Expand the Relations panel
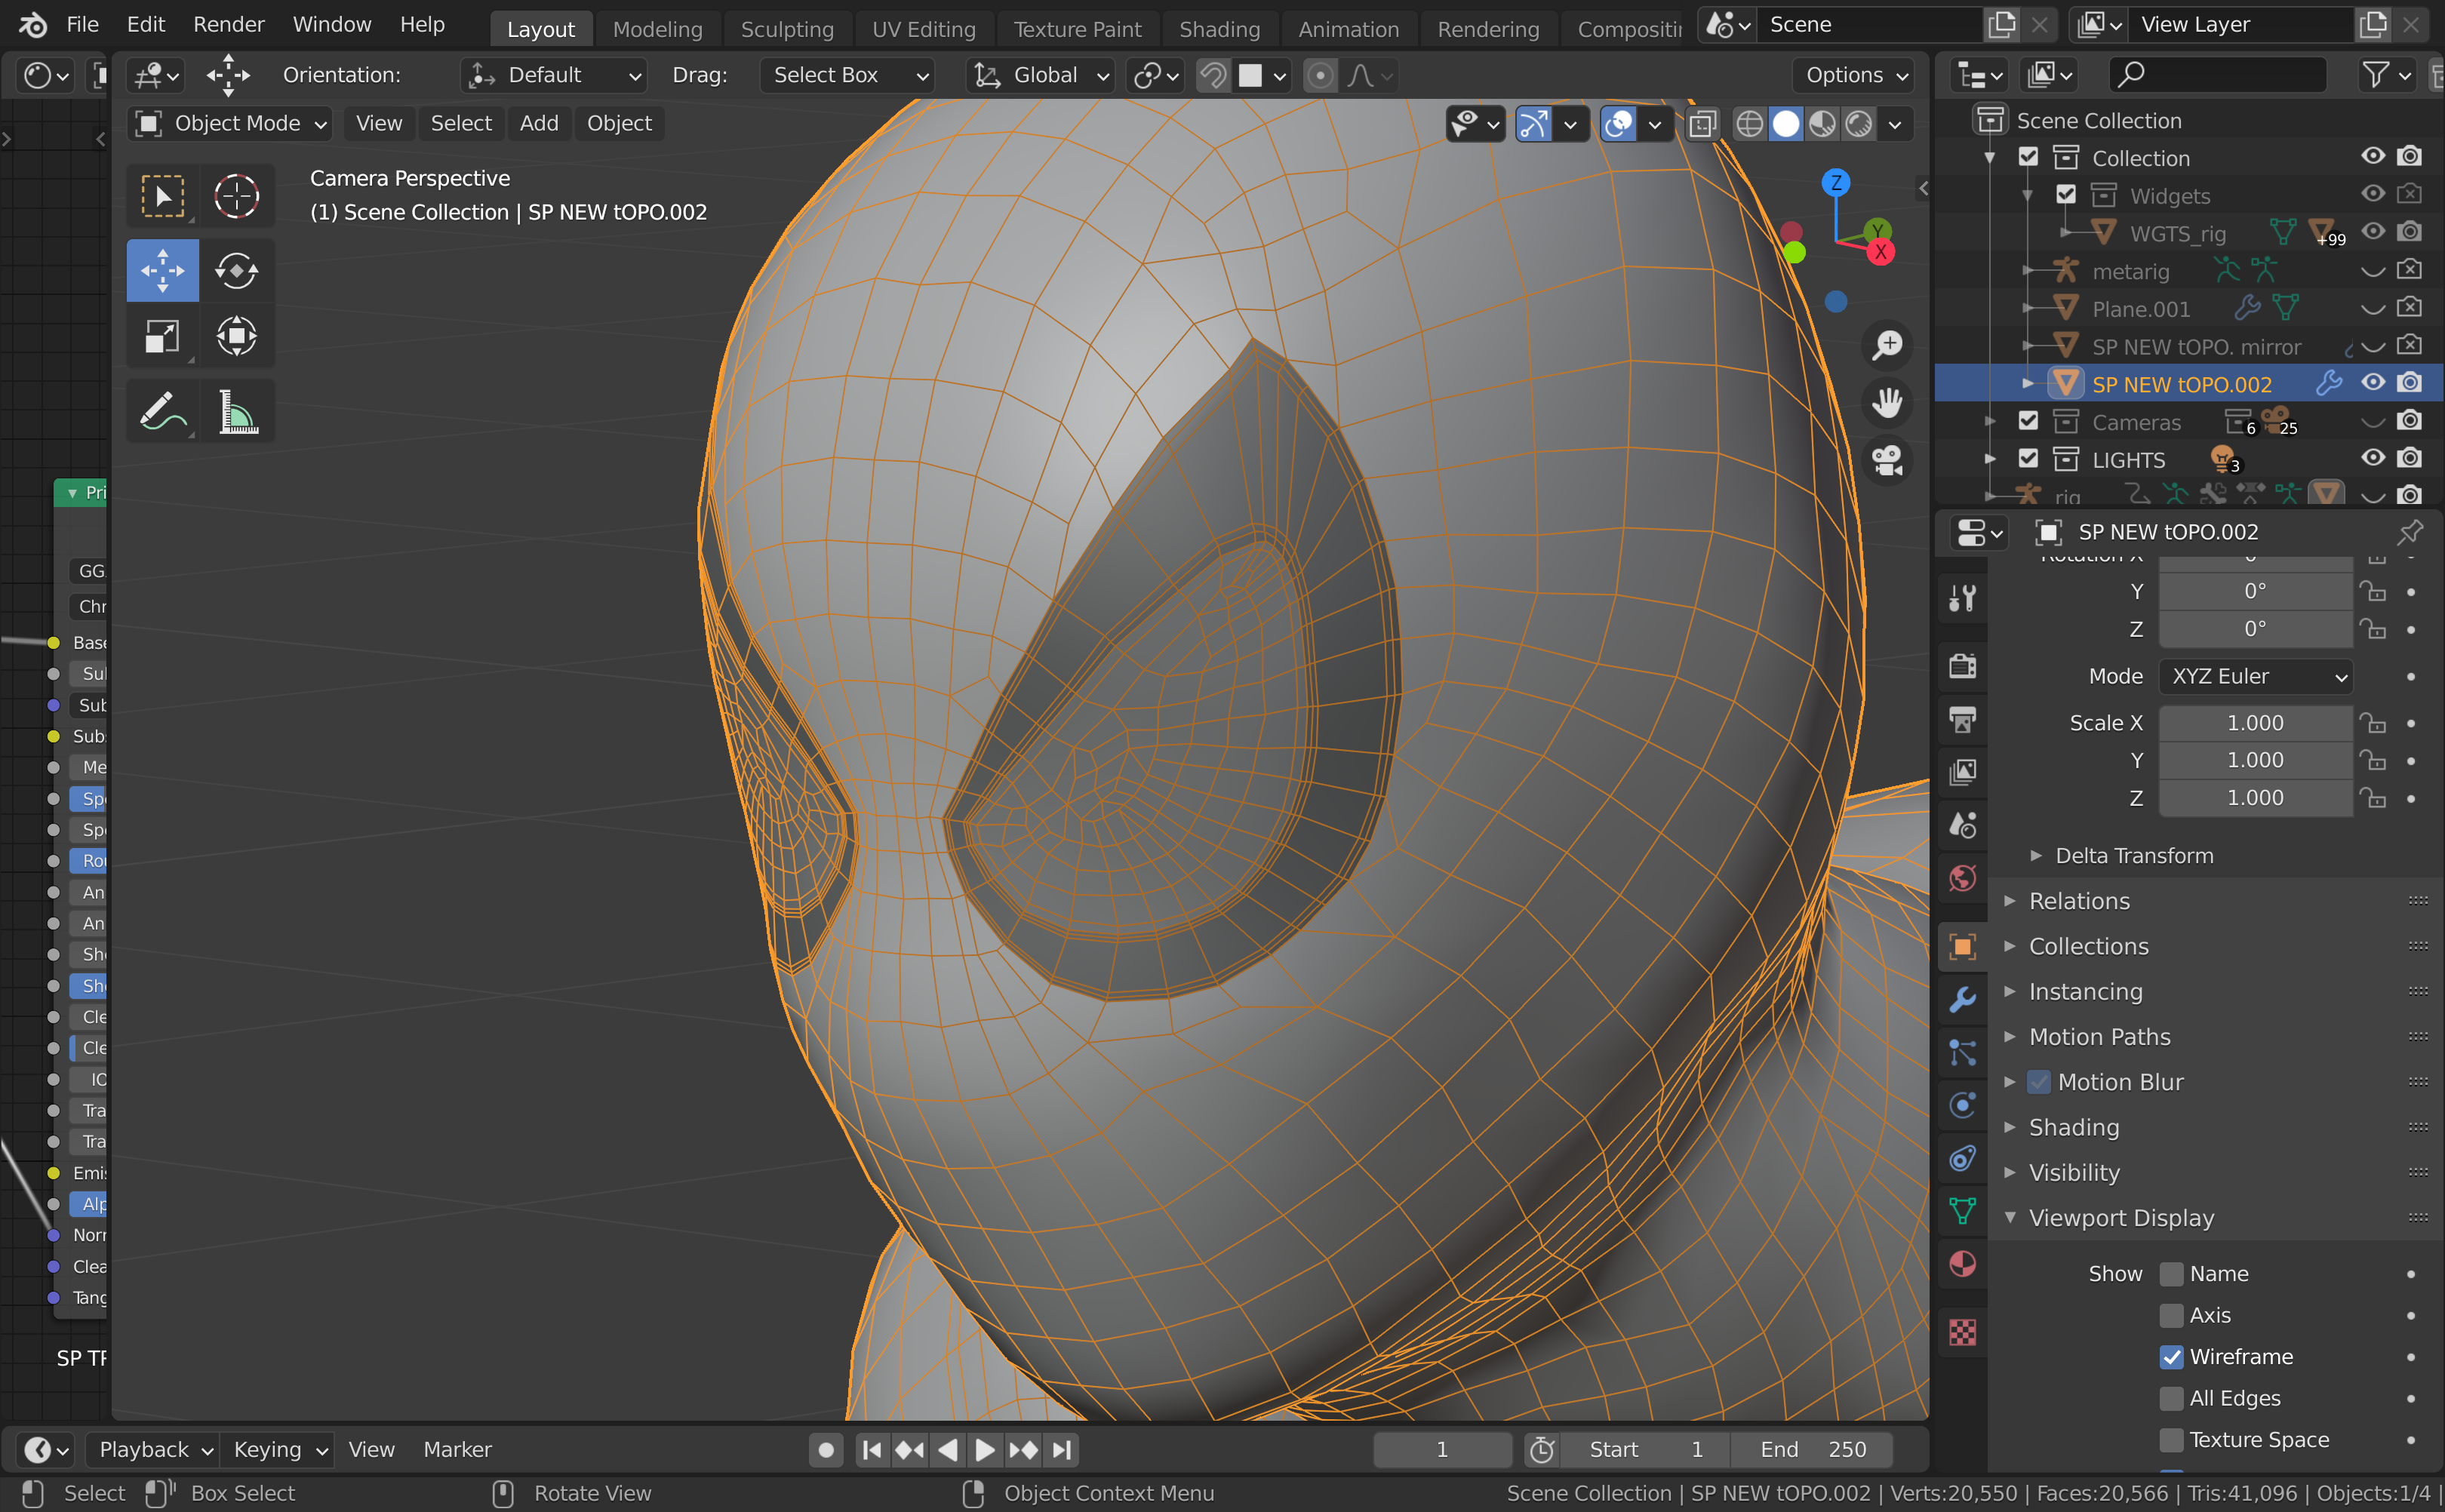Screen dimensions: 2445x1512 pos(2079,901)
